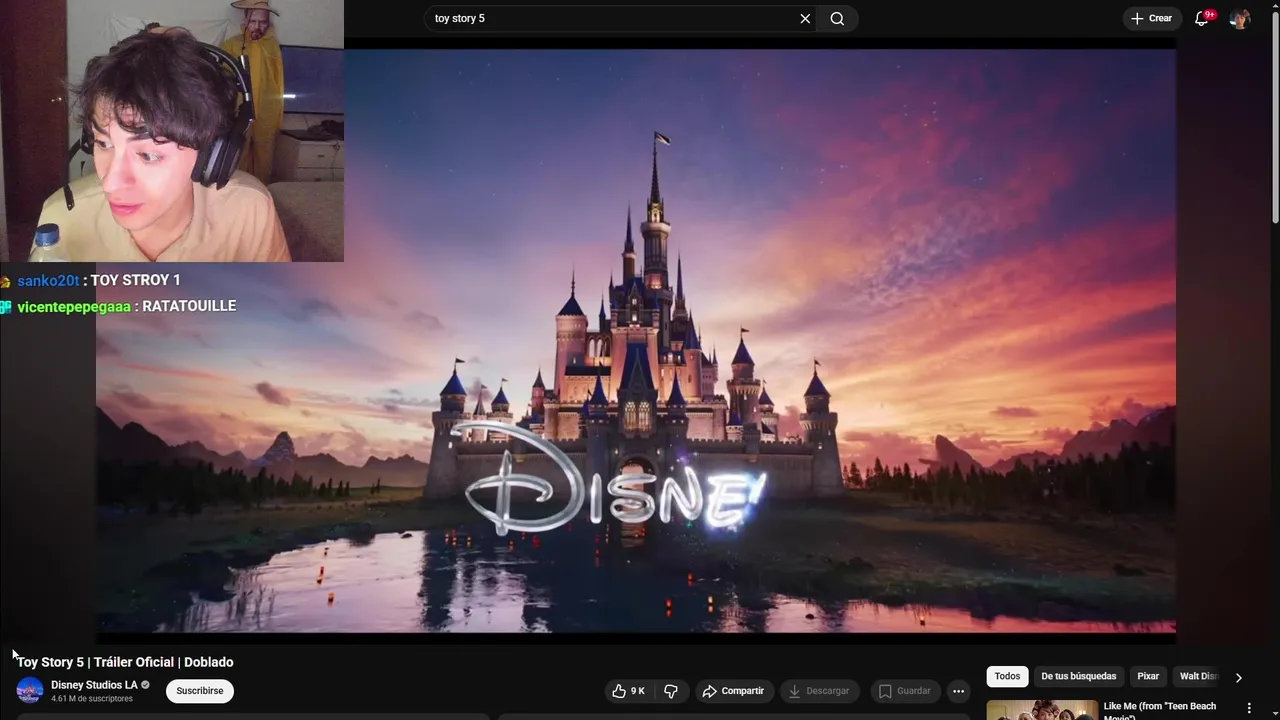1280x720 pixels.
Task: Open the Disney Studios LA channel avatar
Action: pyautogui.click(x=30, y=690)
